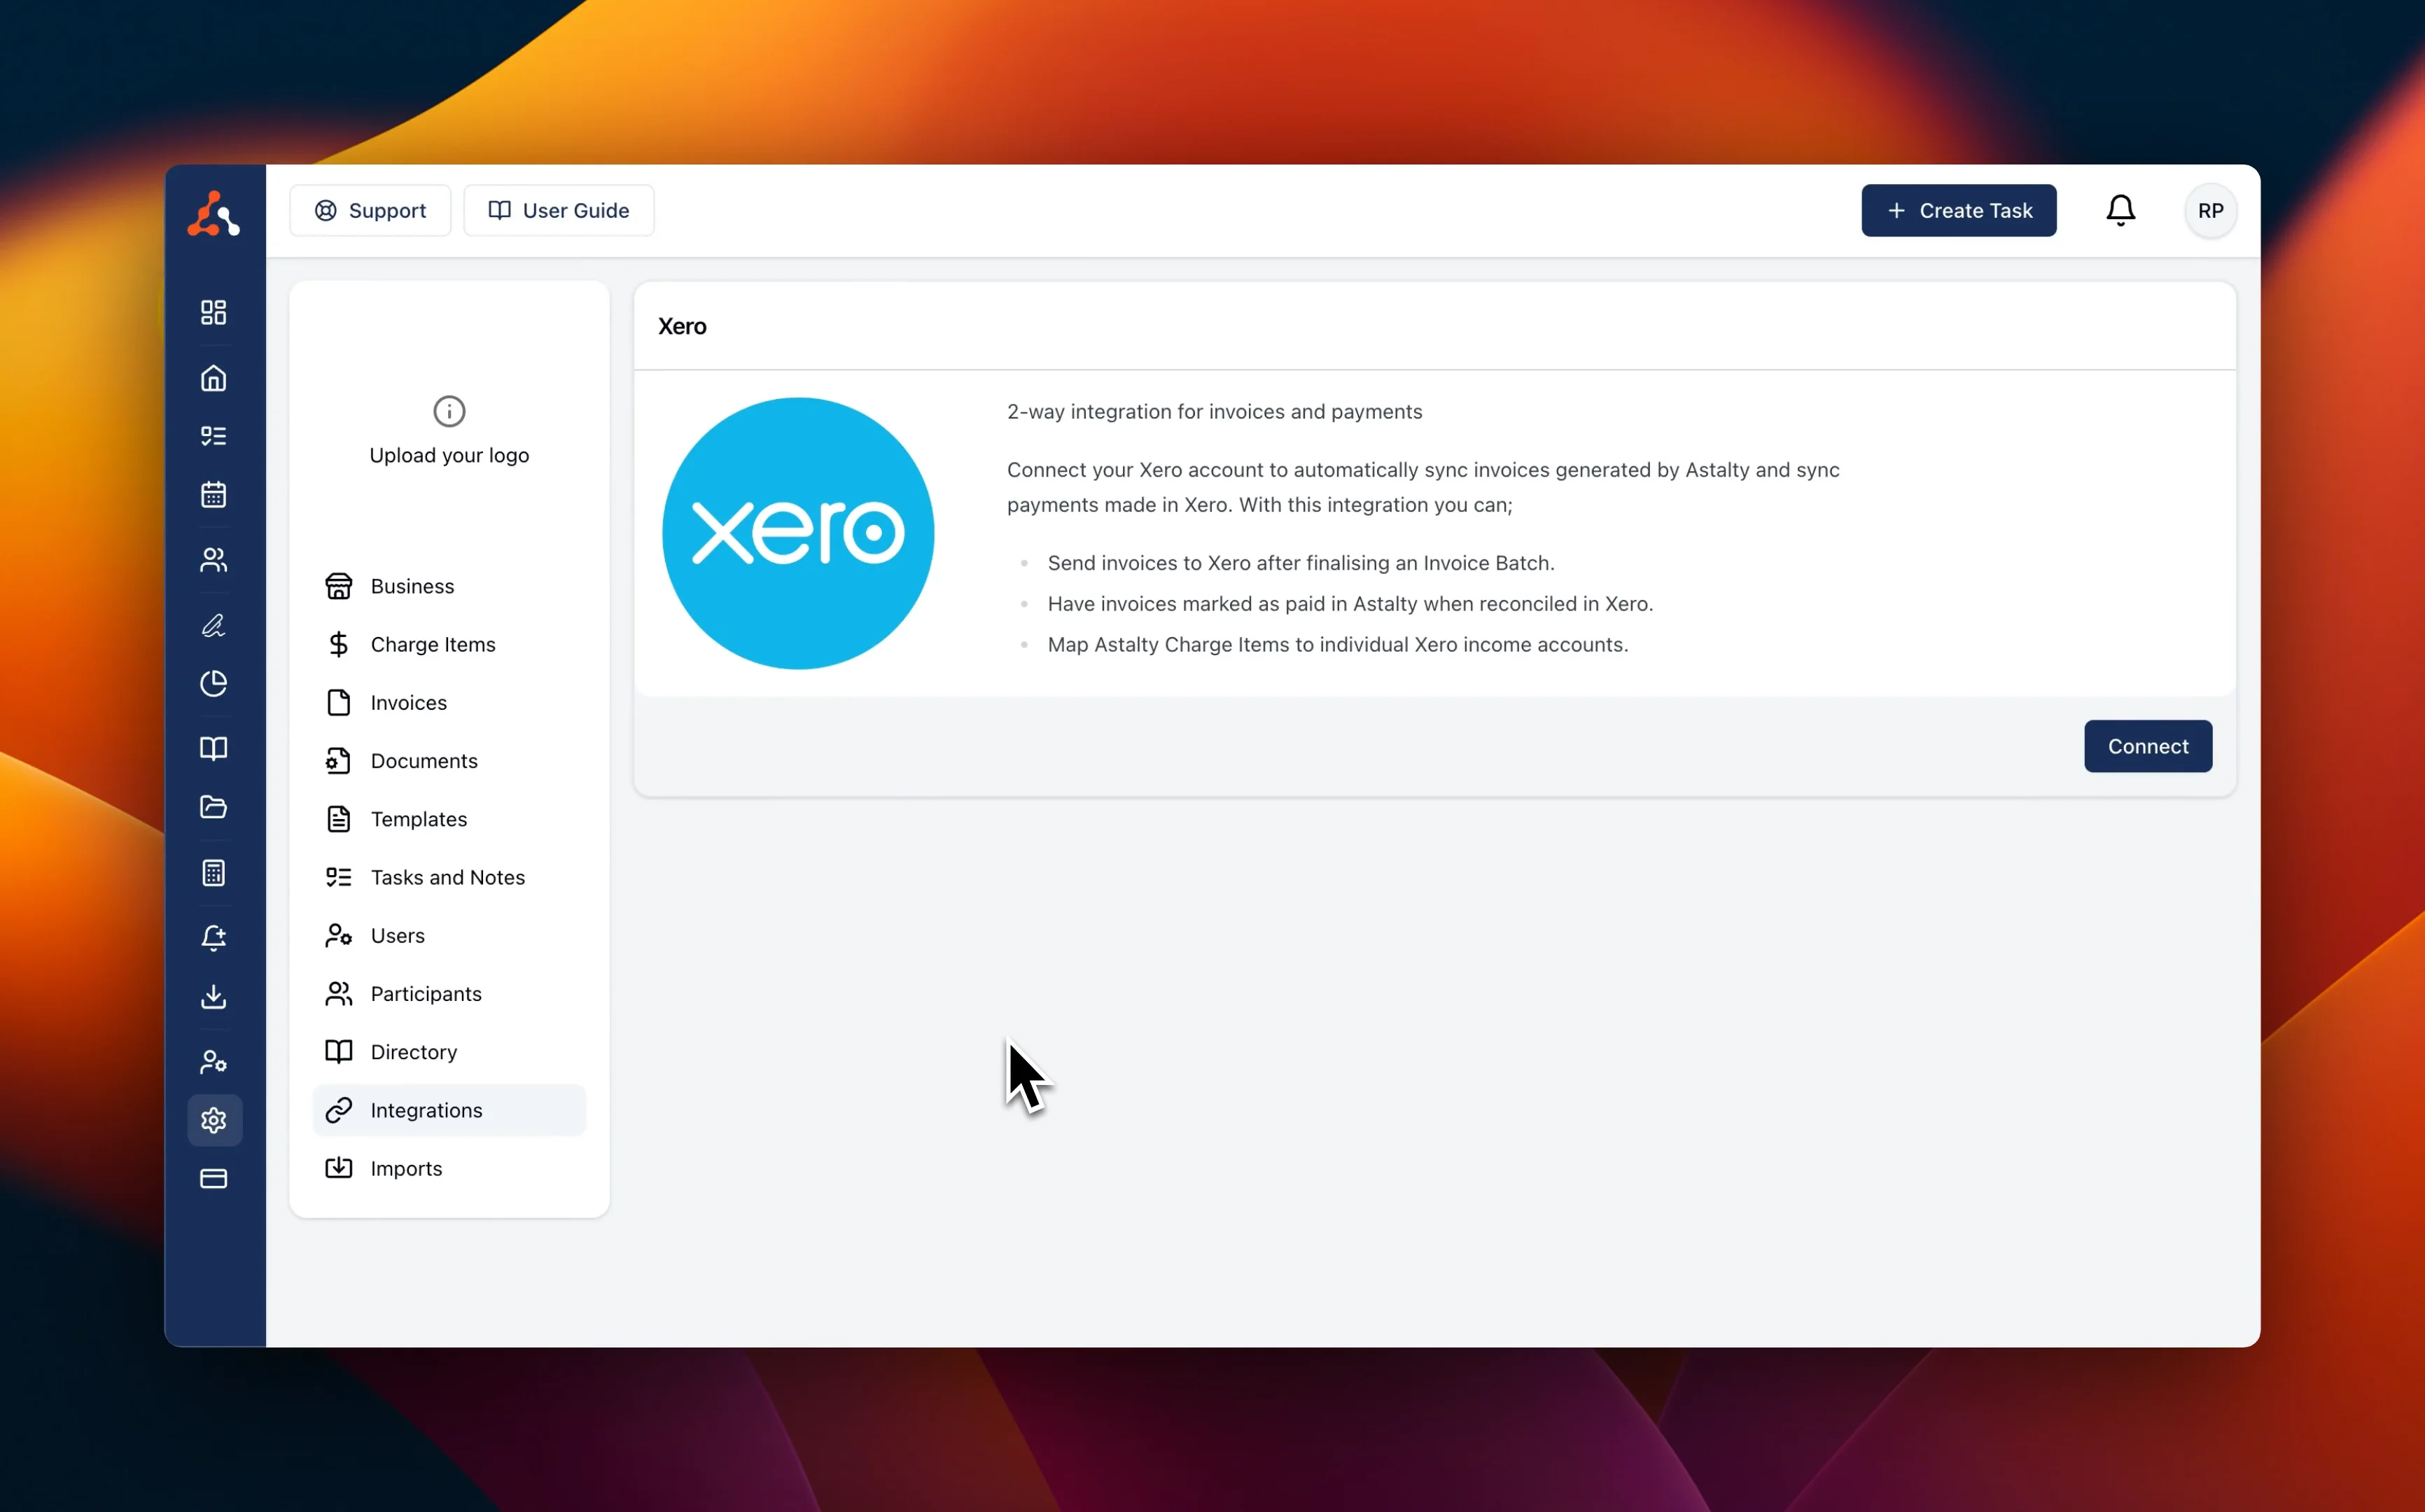Screen dimensions: 2425x1512
Task: Select Invoices in the settings menu
Action: (449, 702)
